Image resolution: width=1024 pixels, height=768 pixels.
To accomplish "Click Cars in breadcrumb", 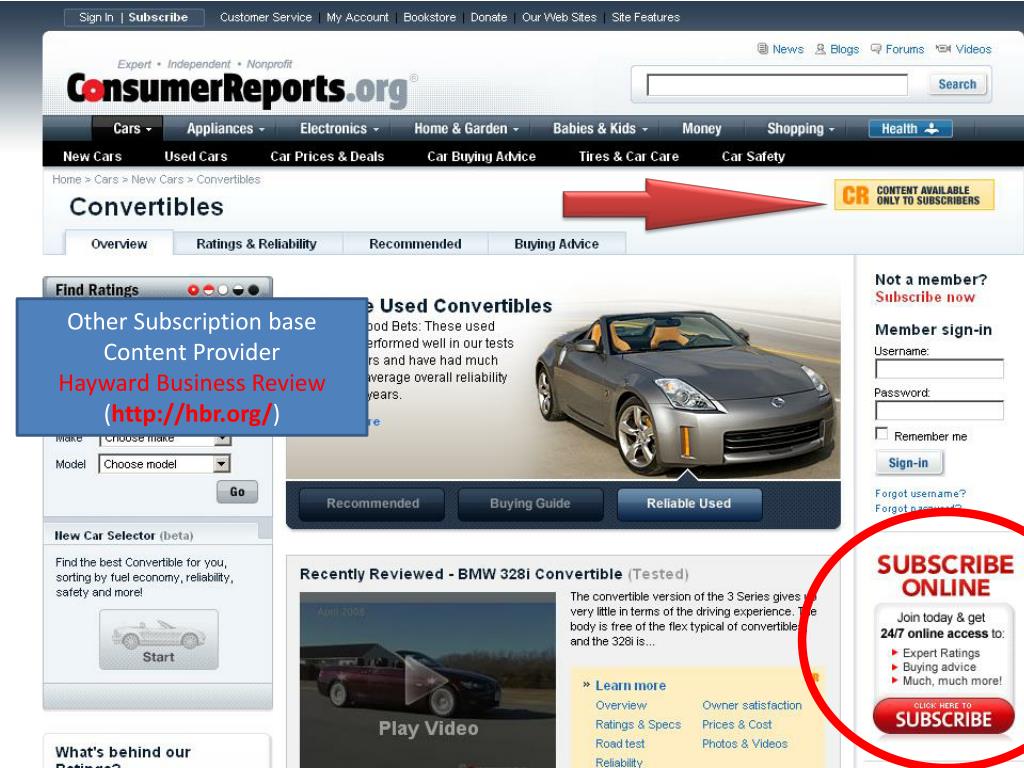I will coord(106,180).
